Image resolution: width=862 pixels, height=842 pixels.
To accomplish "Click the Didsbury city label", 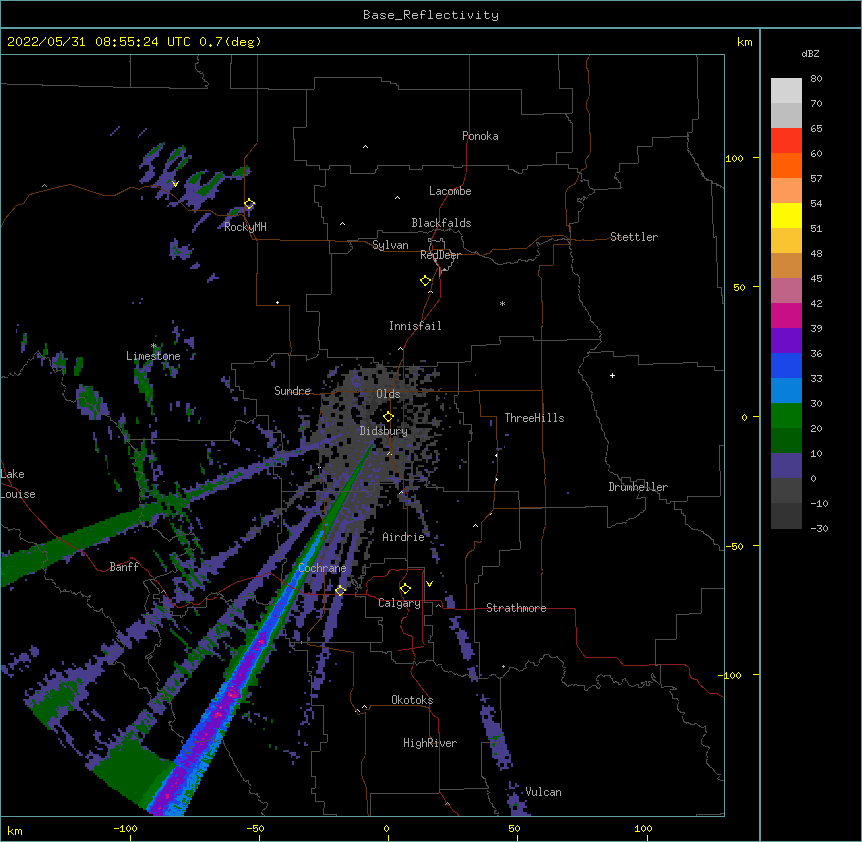I will tap(384, 431).
